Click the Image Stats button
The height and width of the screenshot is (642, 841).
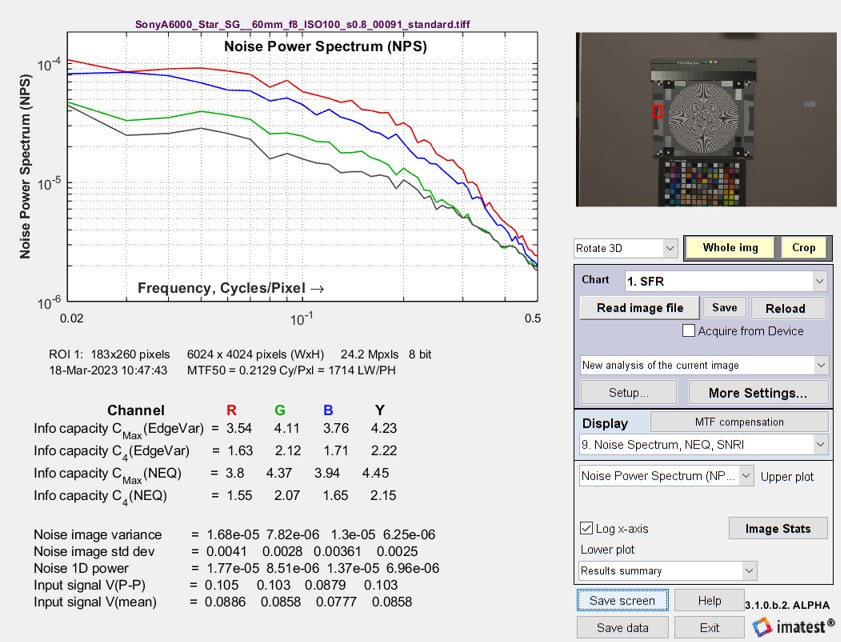(778, 529)
